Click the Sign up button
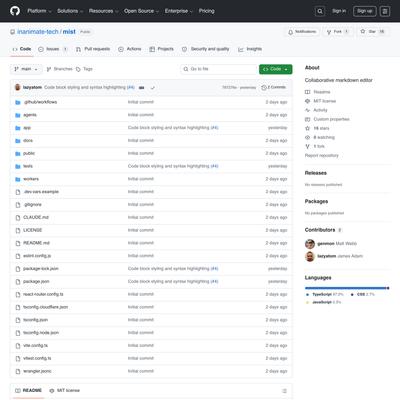The height and width of the screenshot is (400, 400). [x=365, y=11]
